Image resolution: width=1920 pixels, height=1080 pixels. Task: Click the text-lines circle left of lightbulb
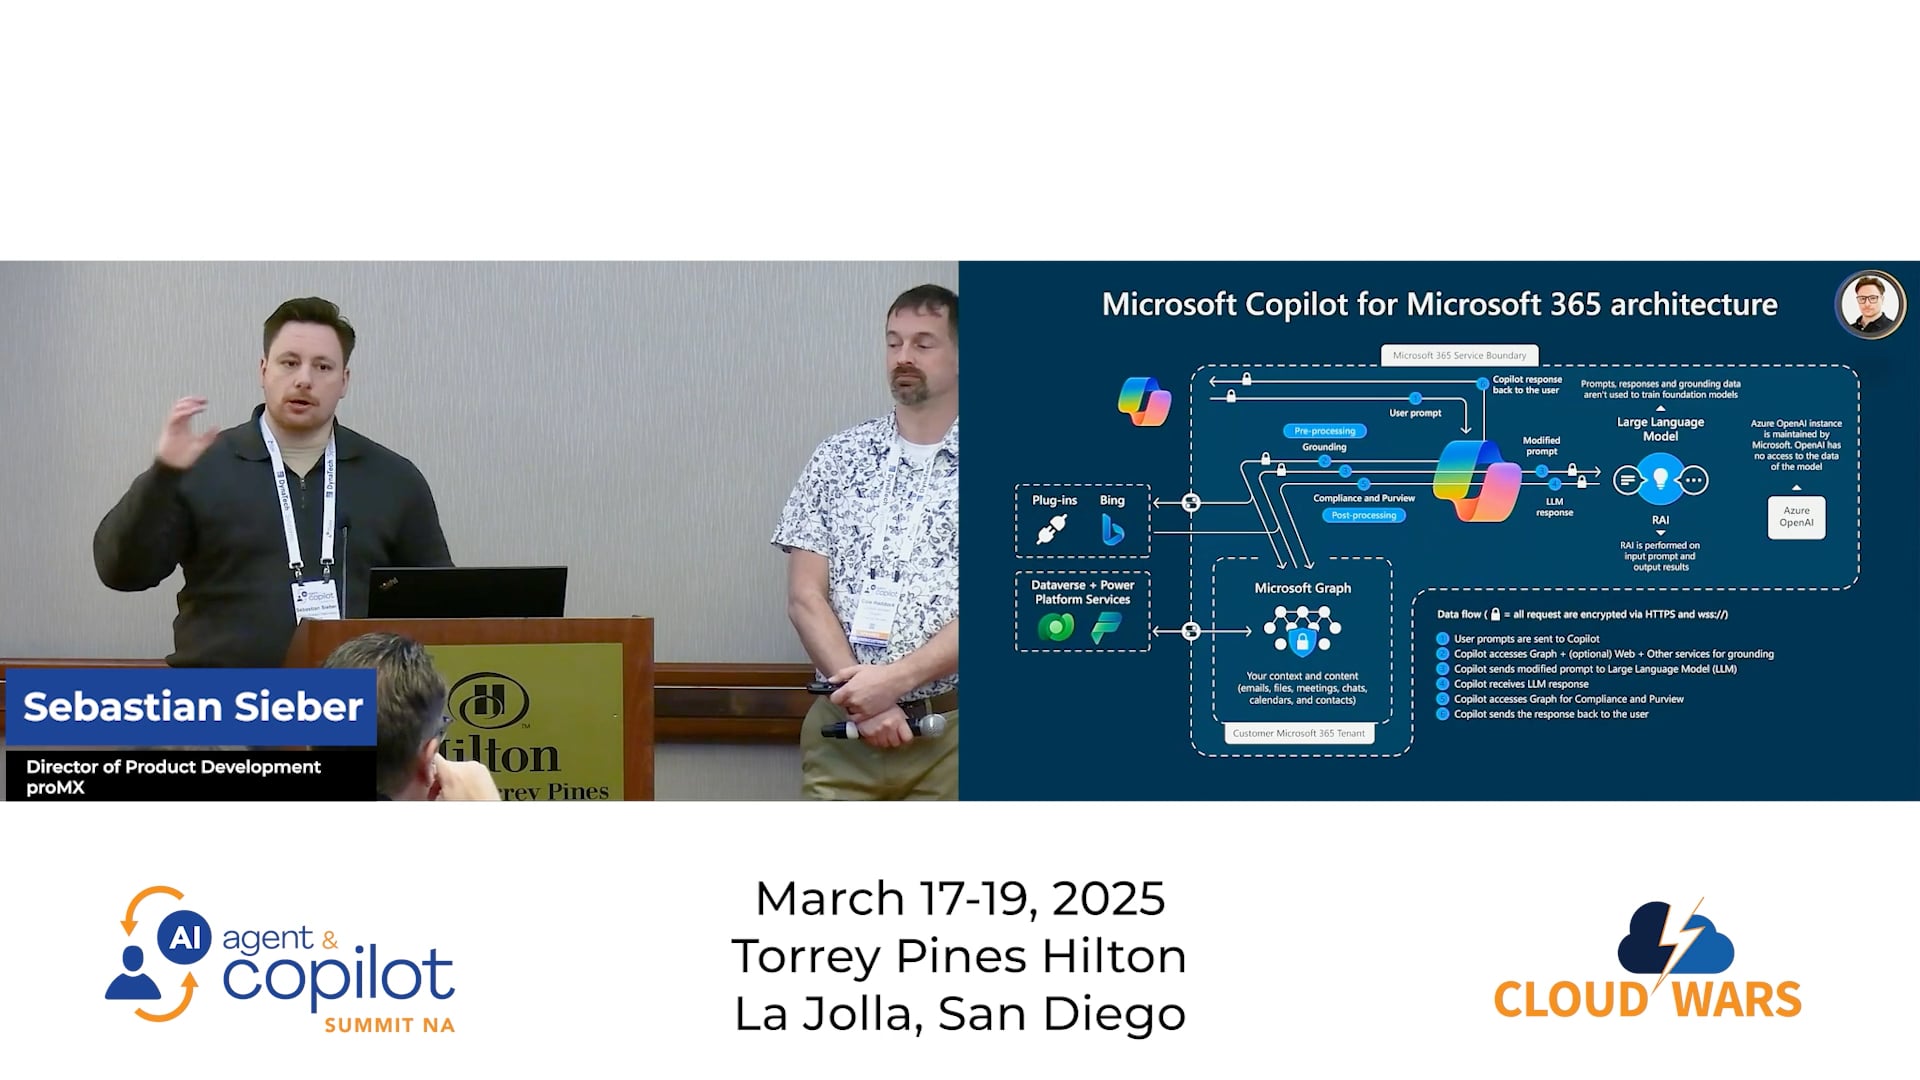click(x=1627, y=481)
